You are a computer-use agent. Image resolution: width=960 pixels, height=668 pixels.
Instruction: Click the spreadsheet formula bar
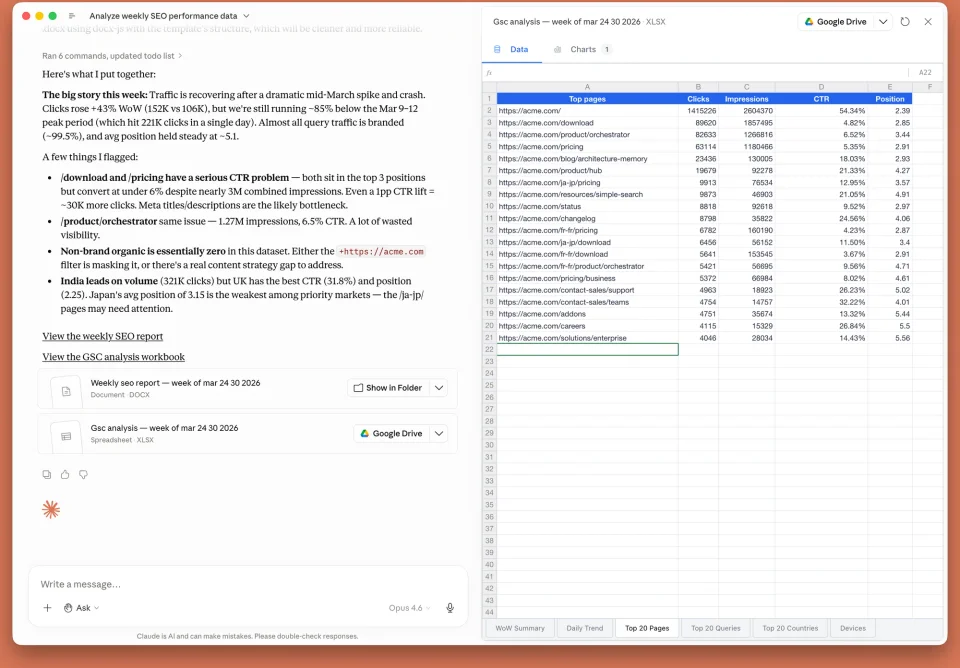point(698,73)
